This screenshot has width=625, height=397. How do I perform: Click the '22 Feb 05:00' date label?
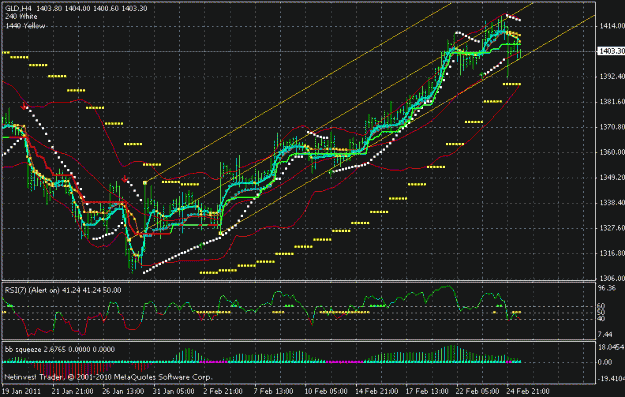click(477, 391)
